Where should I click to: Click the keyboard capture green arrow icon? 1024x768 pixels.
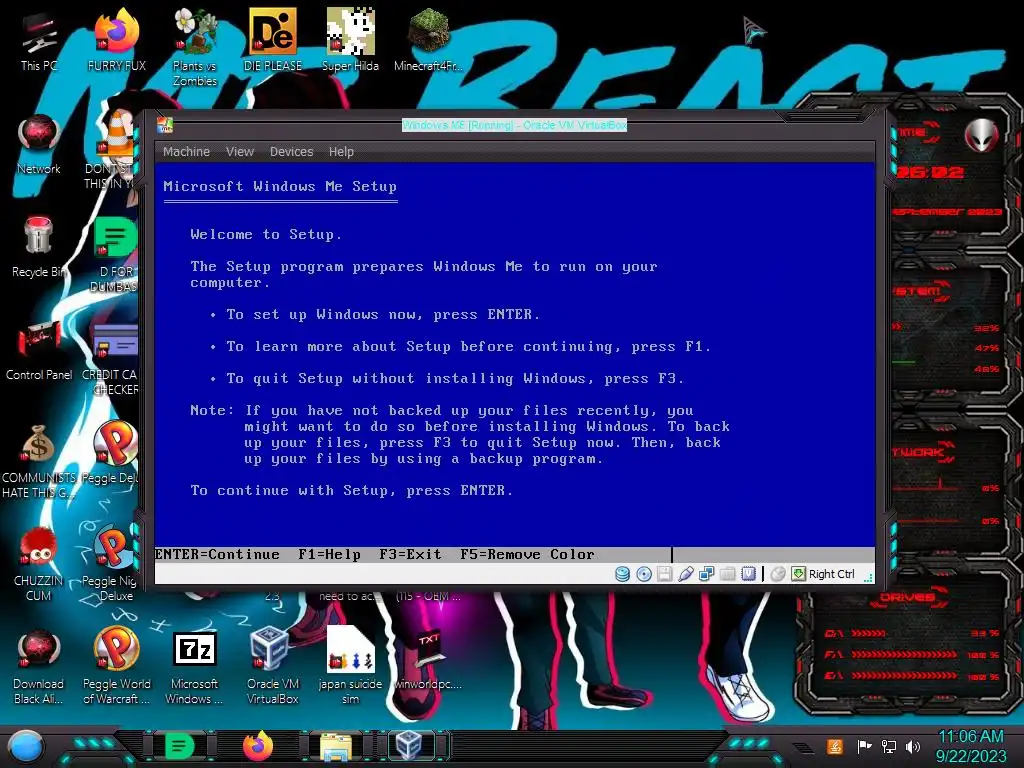[798, 574]
